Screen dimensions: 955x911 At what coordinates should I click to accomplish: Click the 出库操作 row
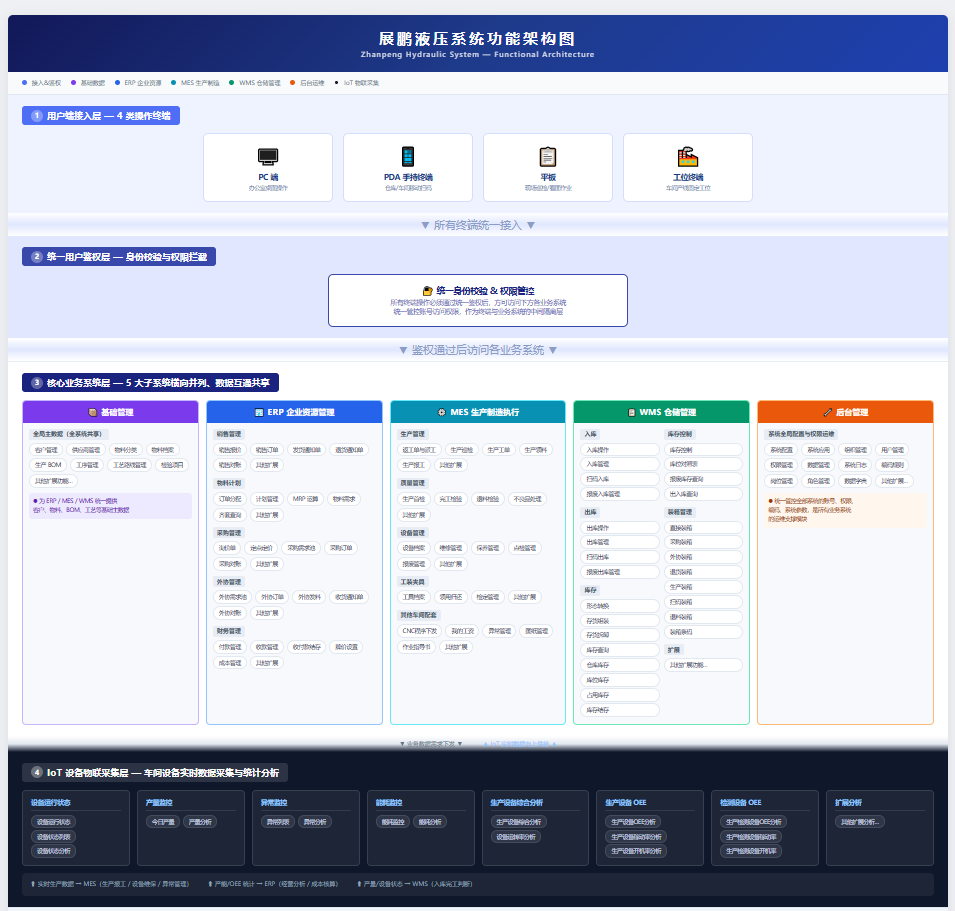coord(620,528)
